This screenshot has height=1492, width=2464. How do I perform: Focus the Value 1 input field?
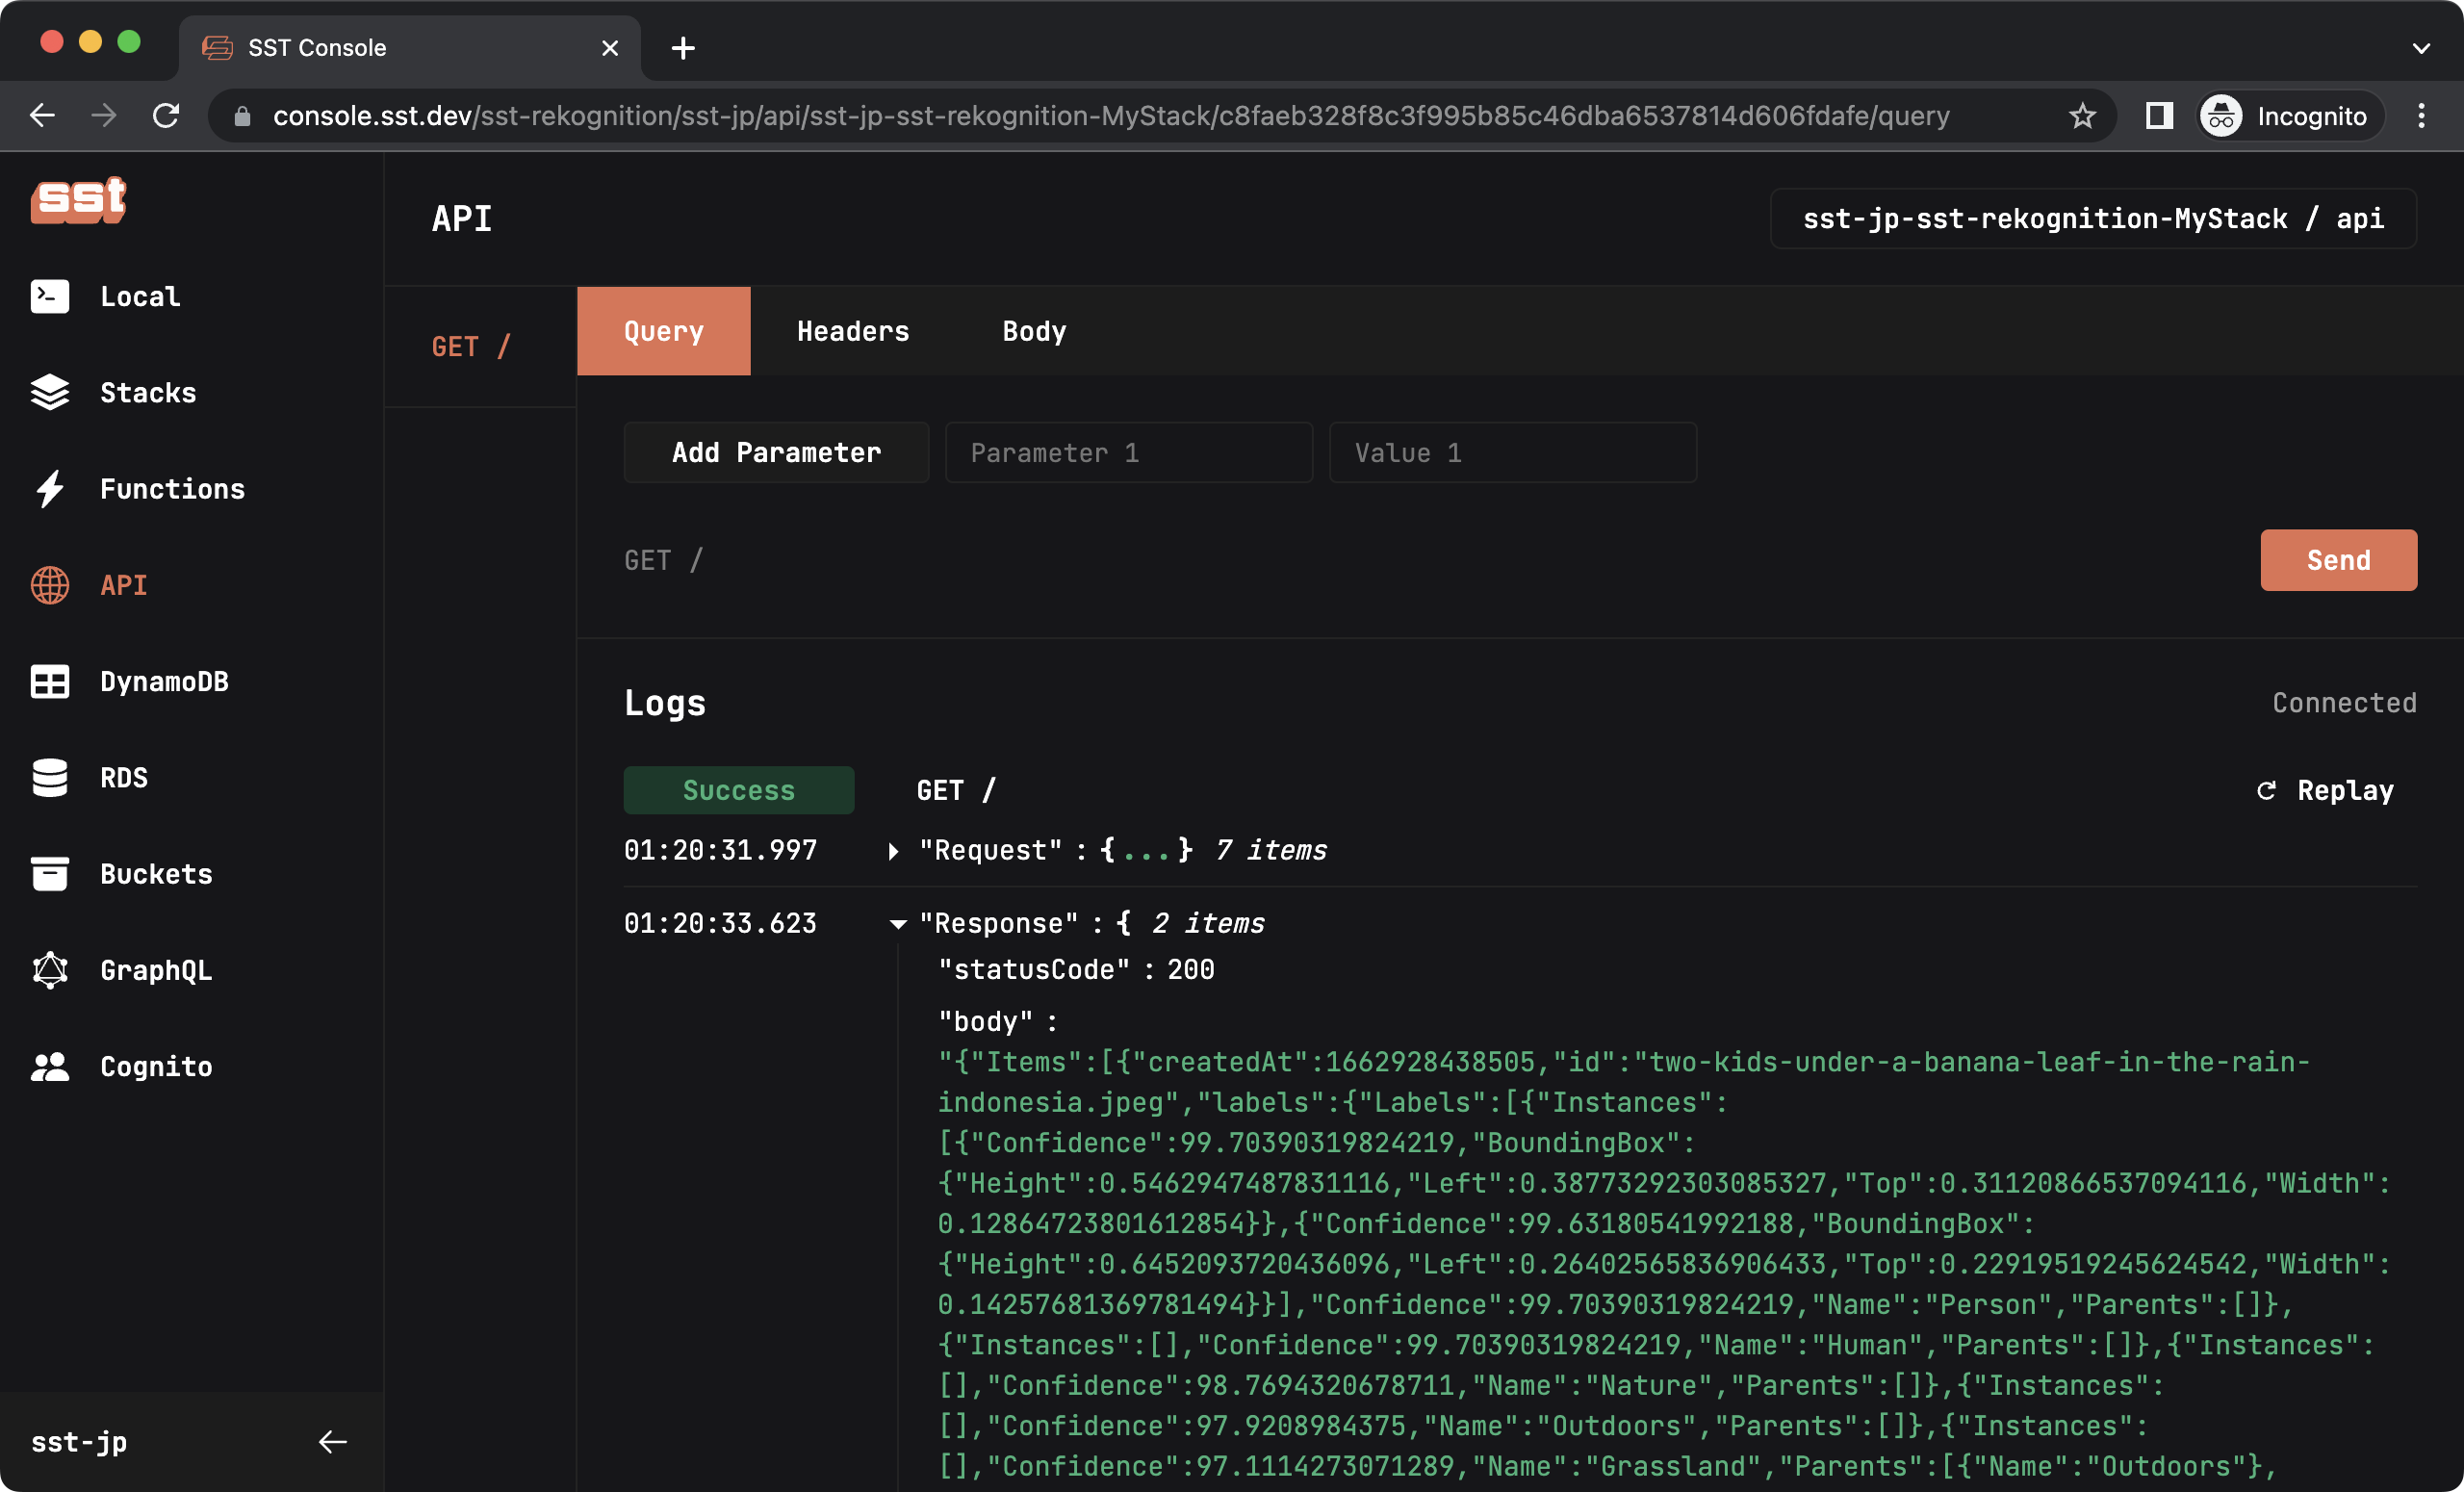pos(1513,452)
